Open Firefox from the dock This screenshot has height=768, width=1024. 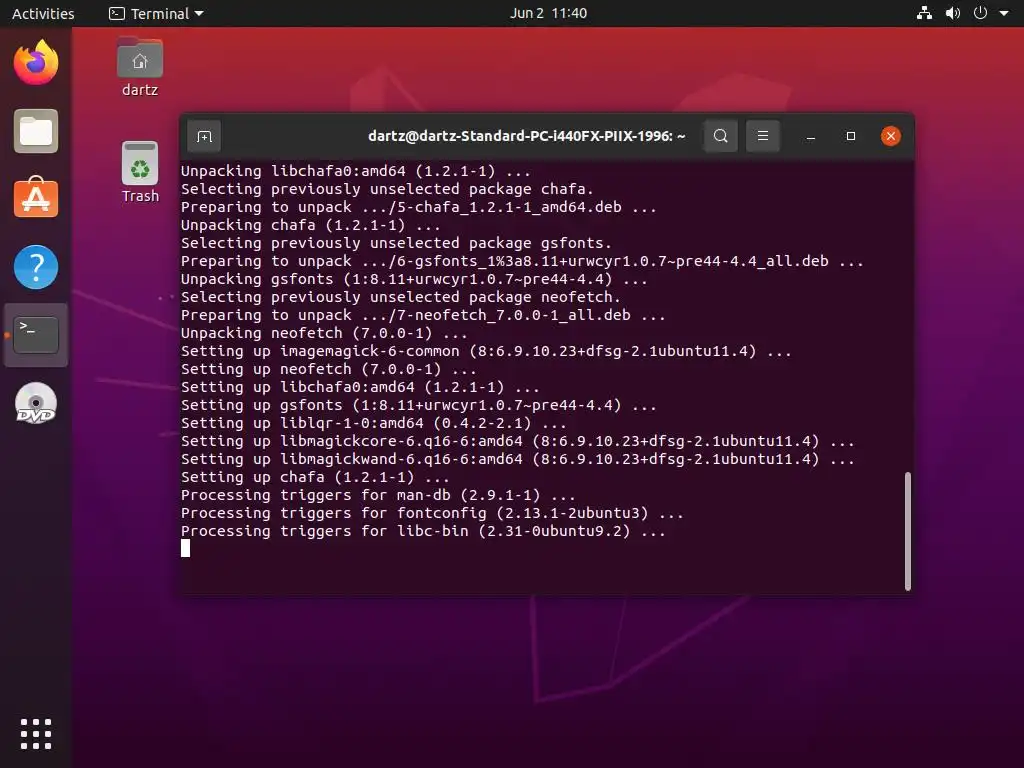tap(36, 62)
